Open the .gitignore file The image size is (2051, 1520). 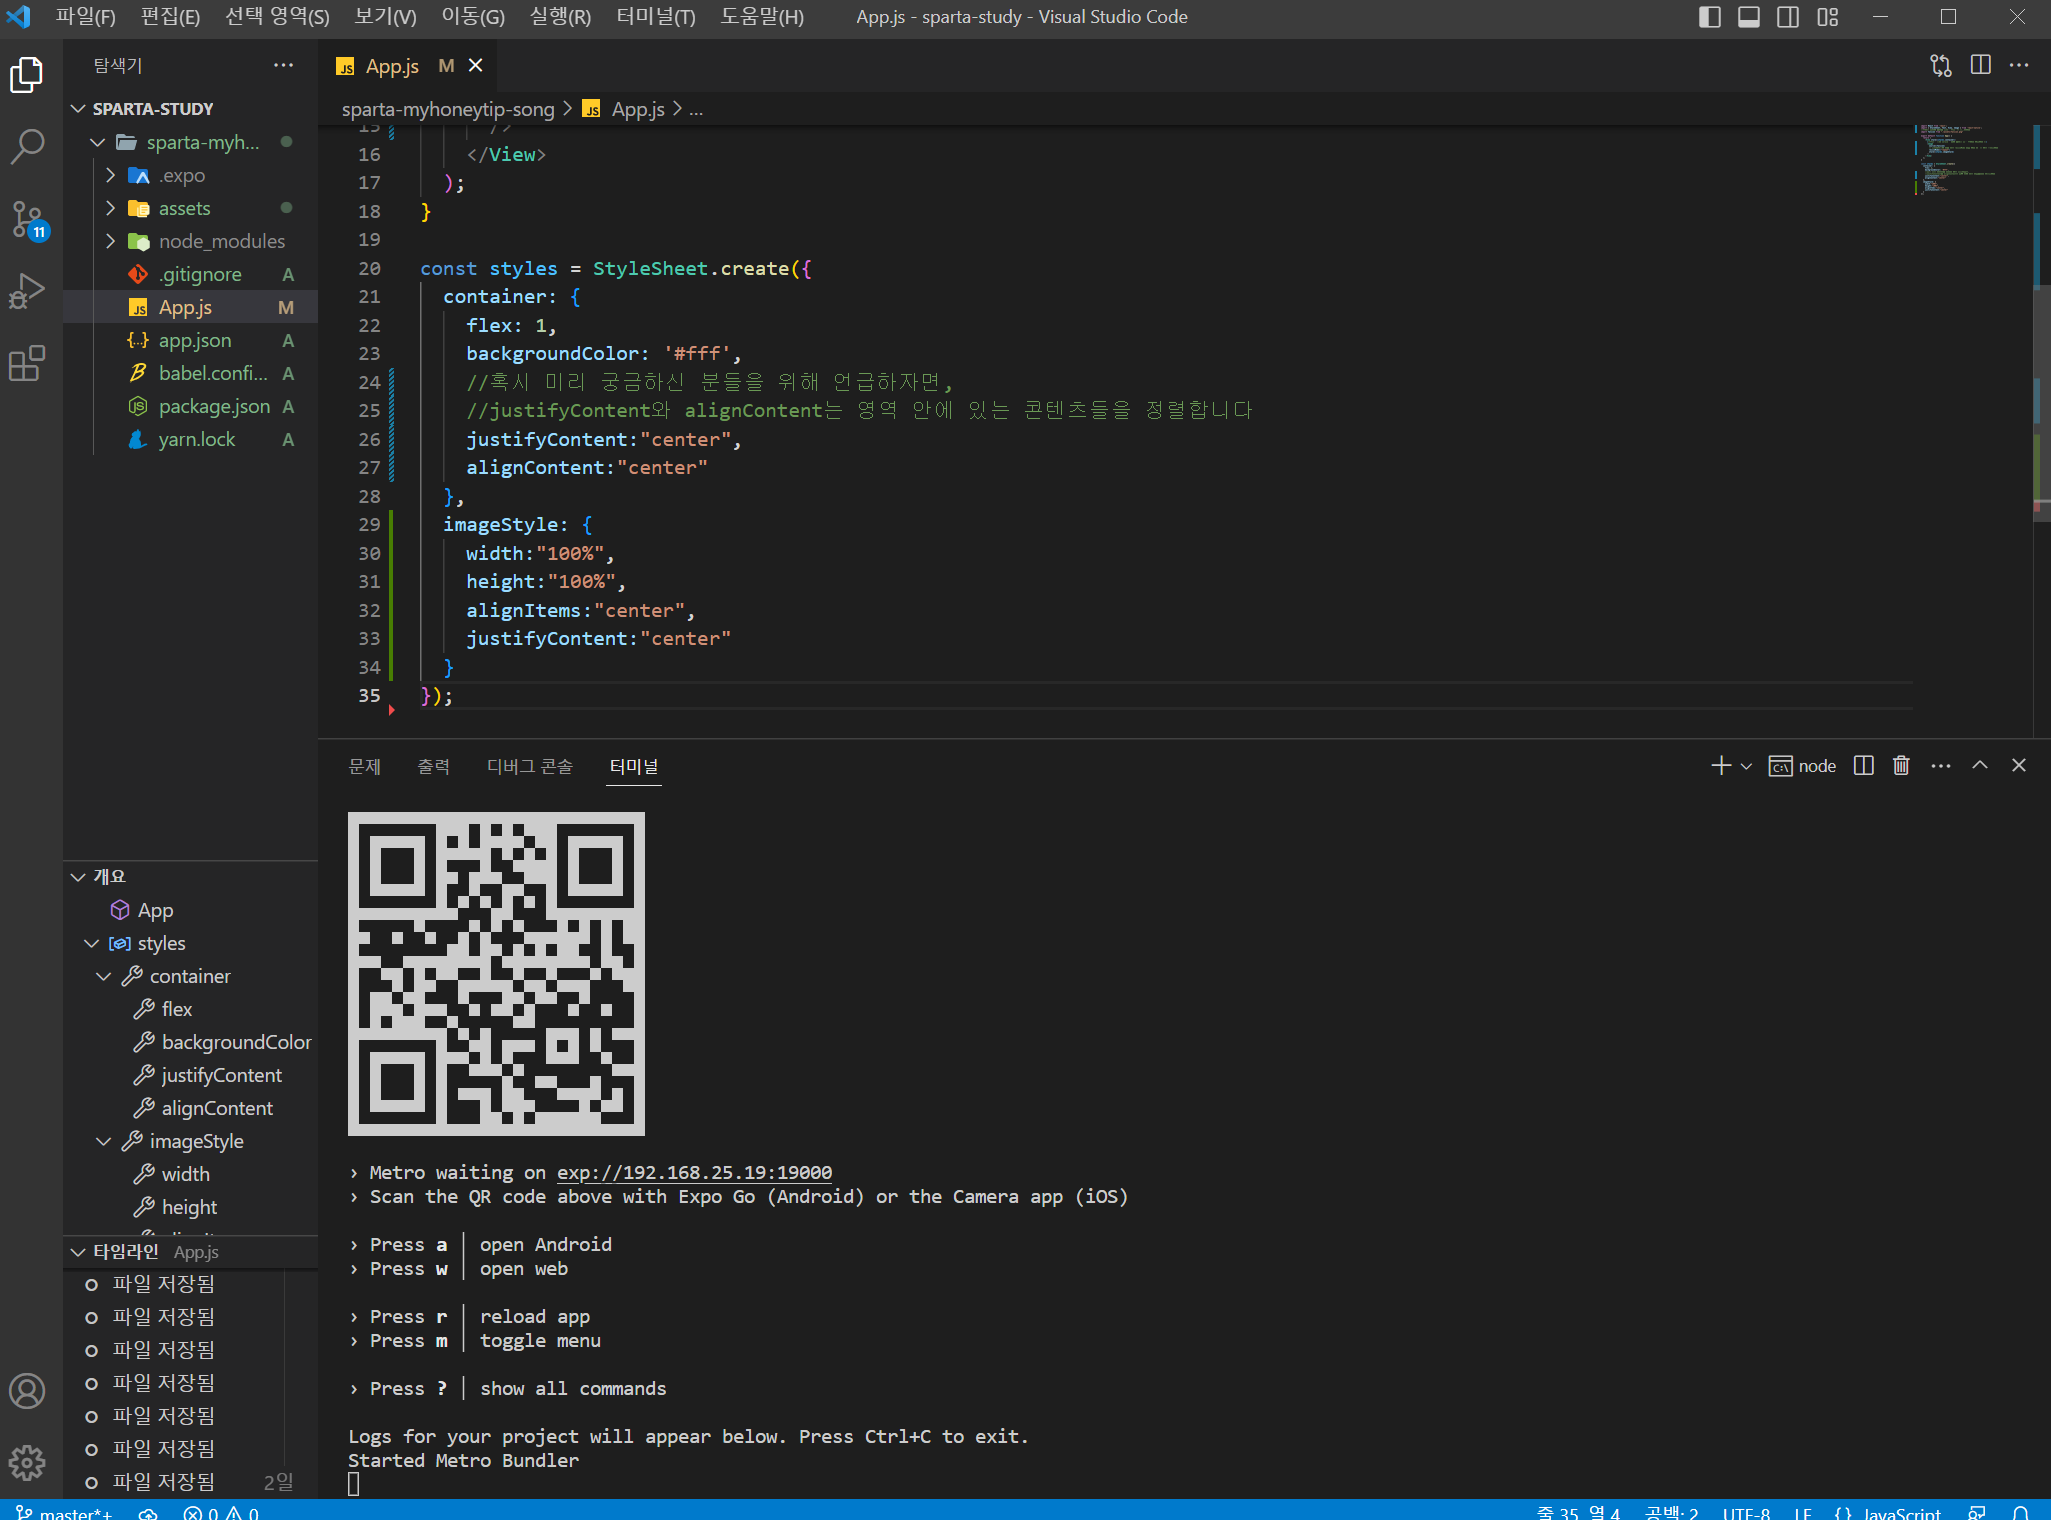(x=190, y=275)
